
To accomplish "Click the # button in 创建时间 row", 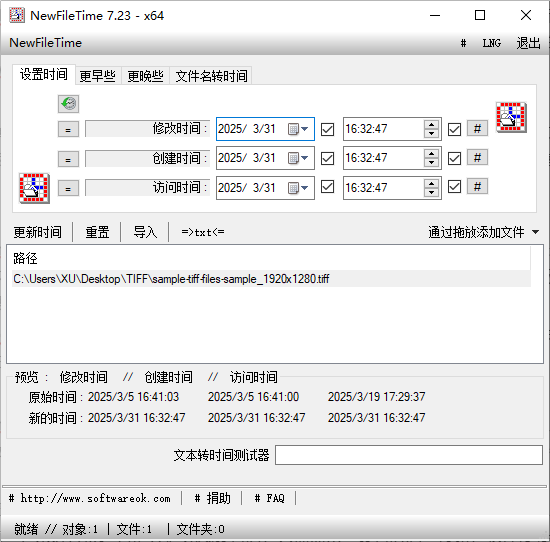I will 477,158.
